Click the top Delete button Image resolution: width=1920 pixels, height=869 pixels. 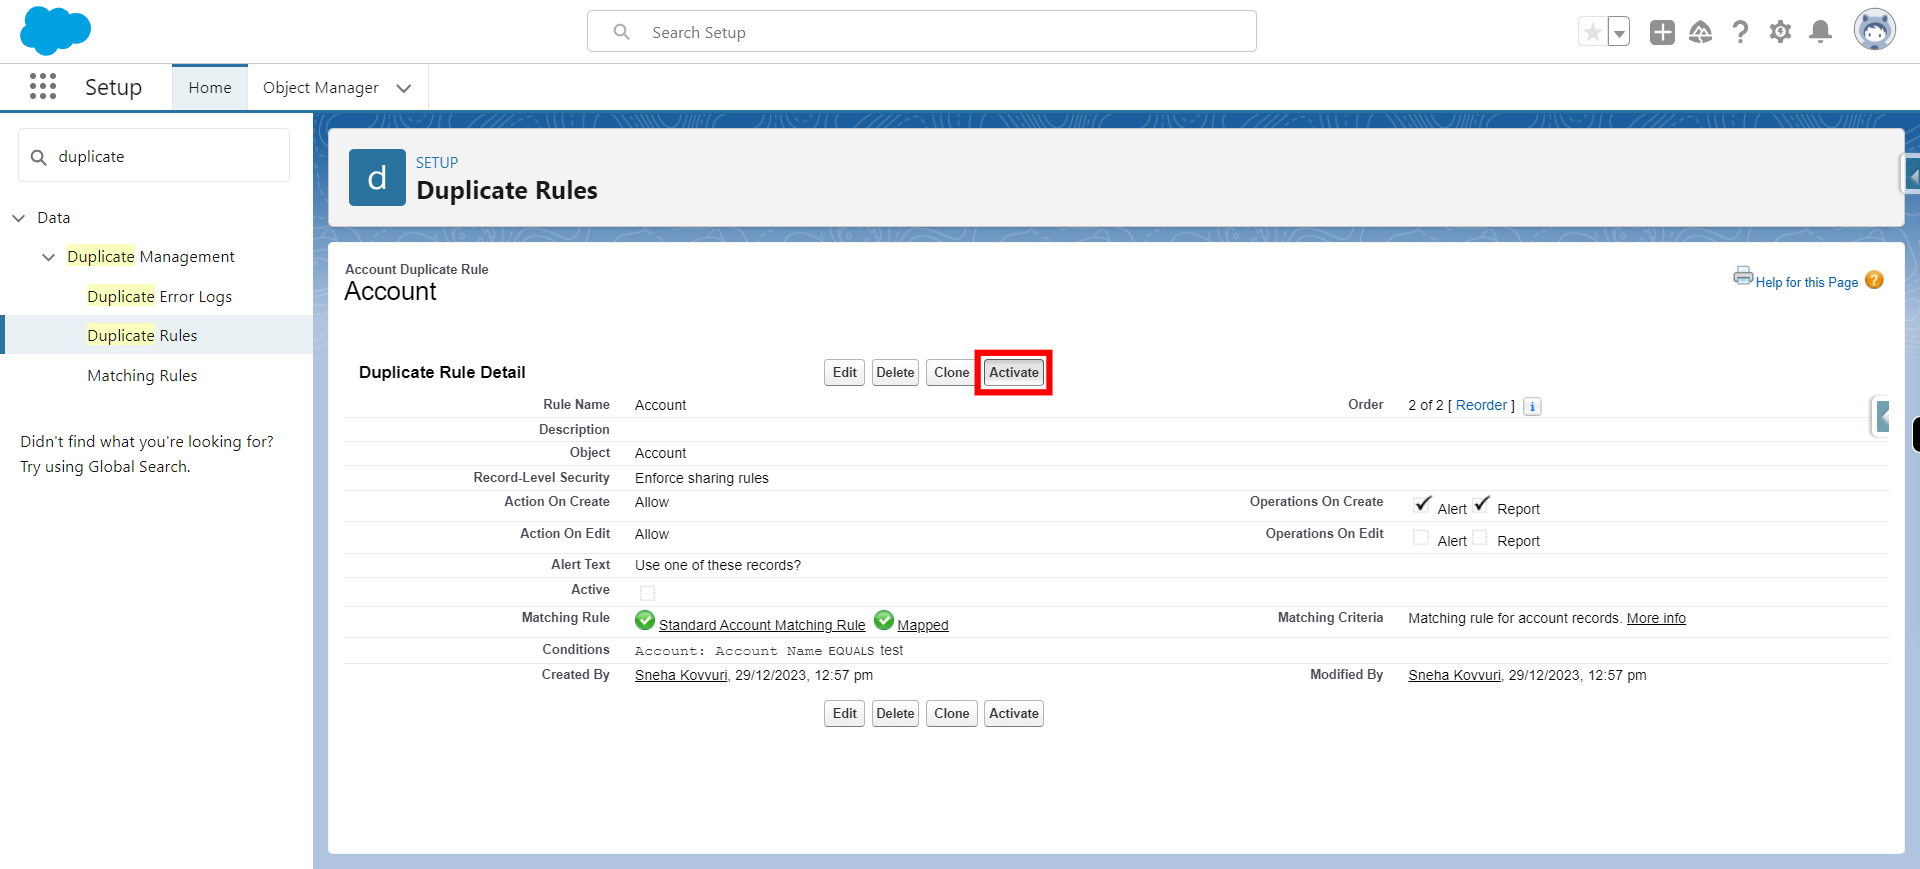pyautogui.click(x=895, y=372)
